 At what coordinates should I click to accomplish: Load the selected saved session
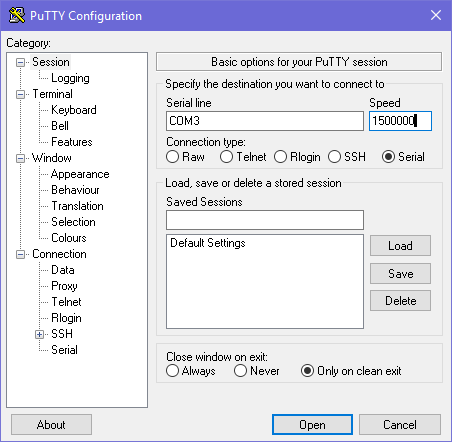[400, 246]
